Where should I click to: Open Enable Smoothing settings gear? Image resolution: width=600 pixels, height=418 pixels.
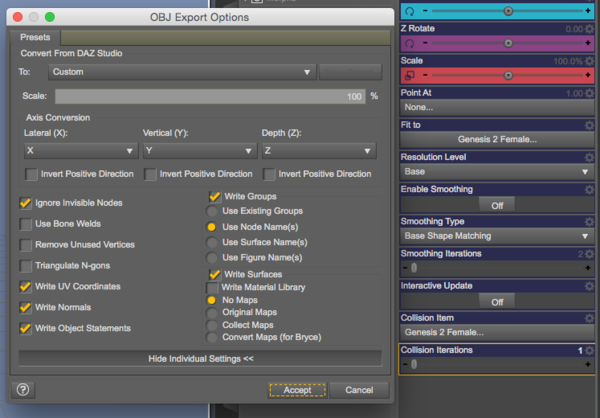(589, 189)
